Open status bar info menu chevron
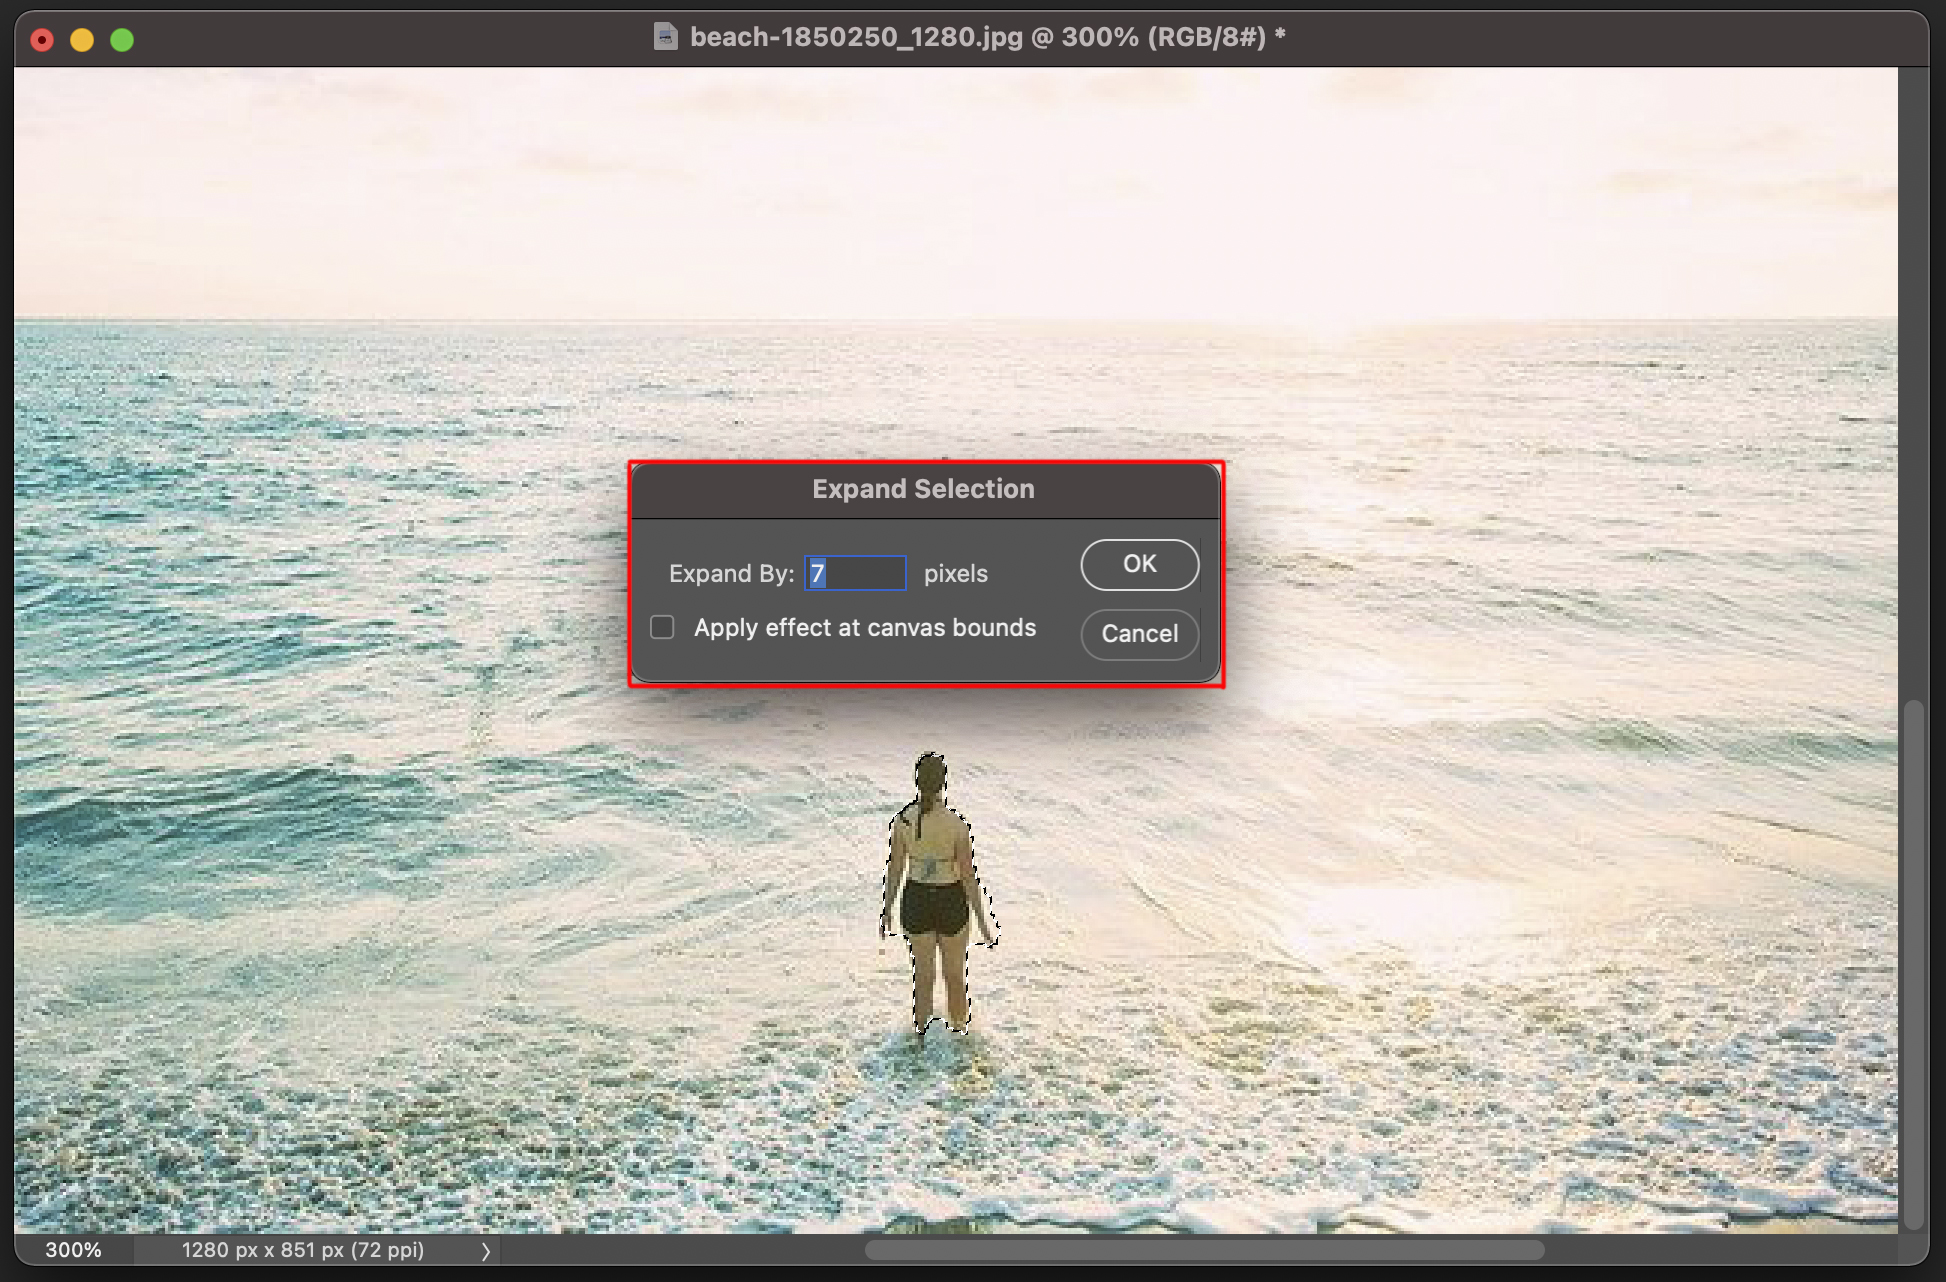The image size is (1946, 1282). point(486,1250)
